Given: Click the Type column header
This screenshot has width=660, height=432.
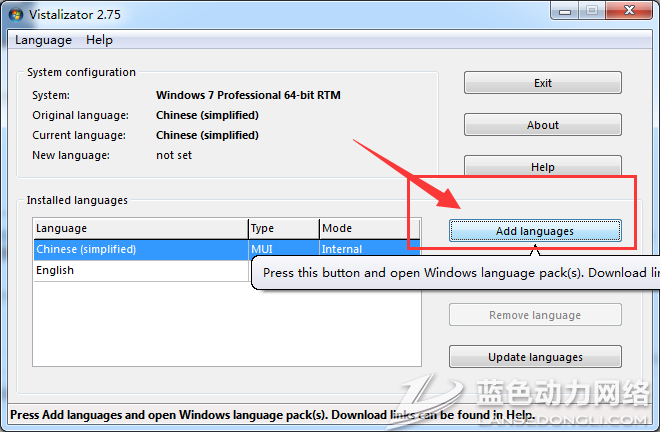Looking at the screenshot, I should tap(283, 228).
